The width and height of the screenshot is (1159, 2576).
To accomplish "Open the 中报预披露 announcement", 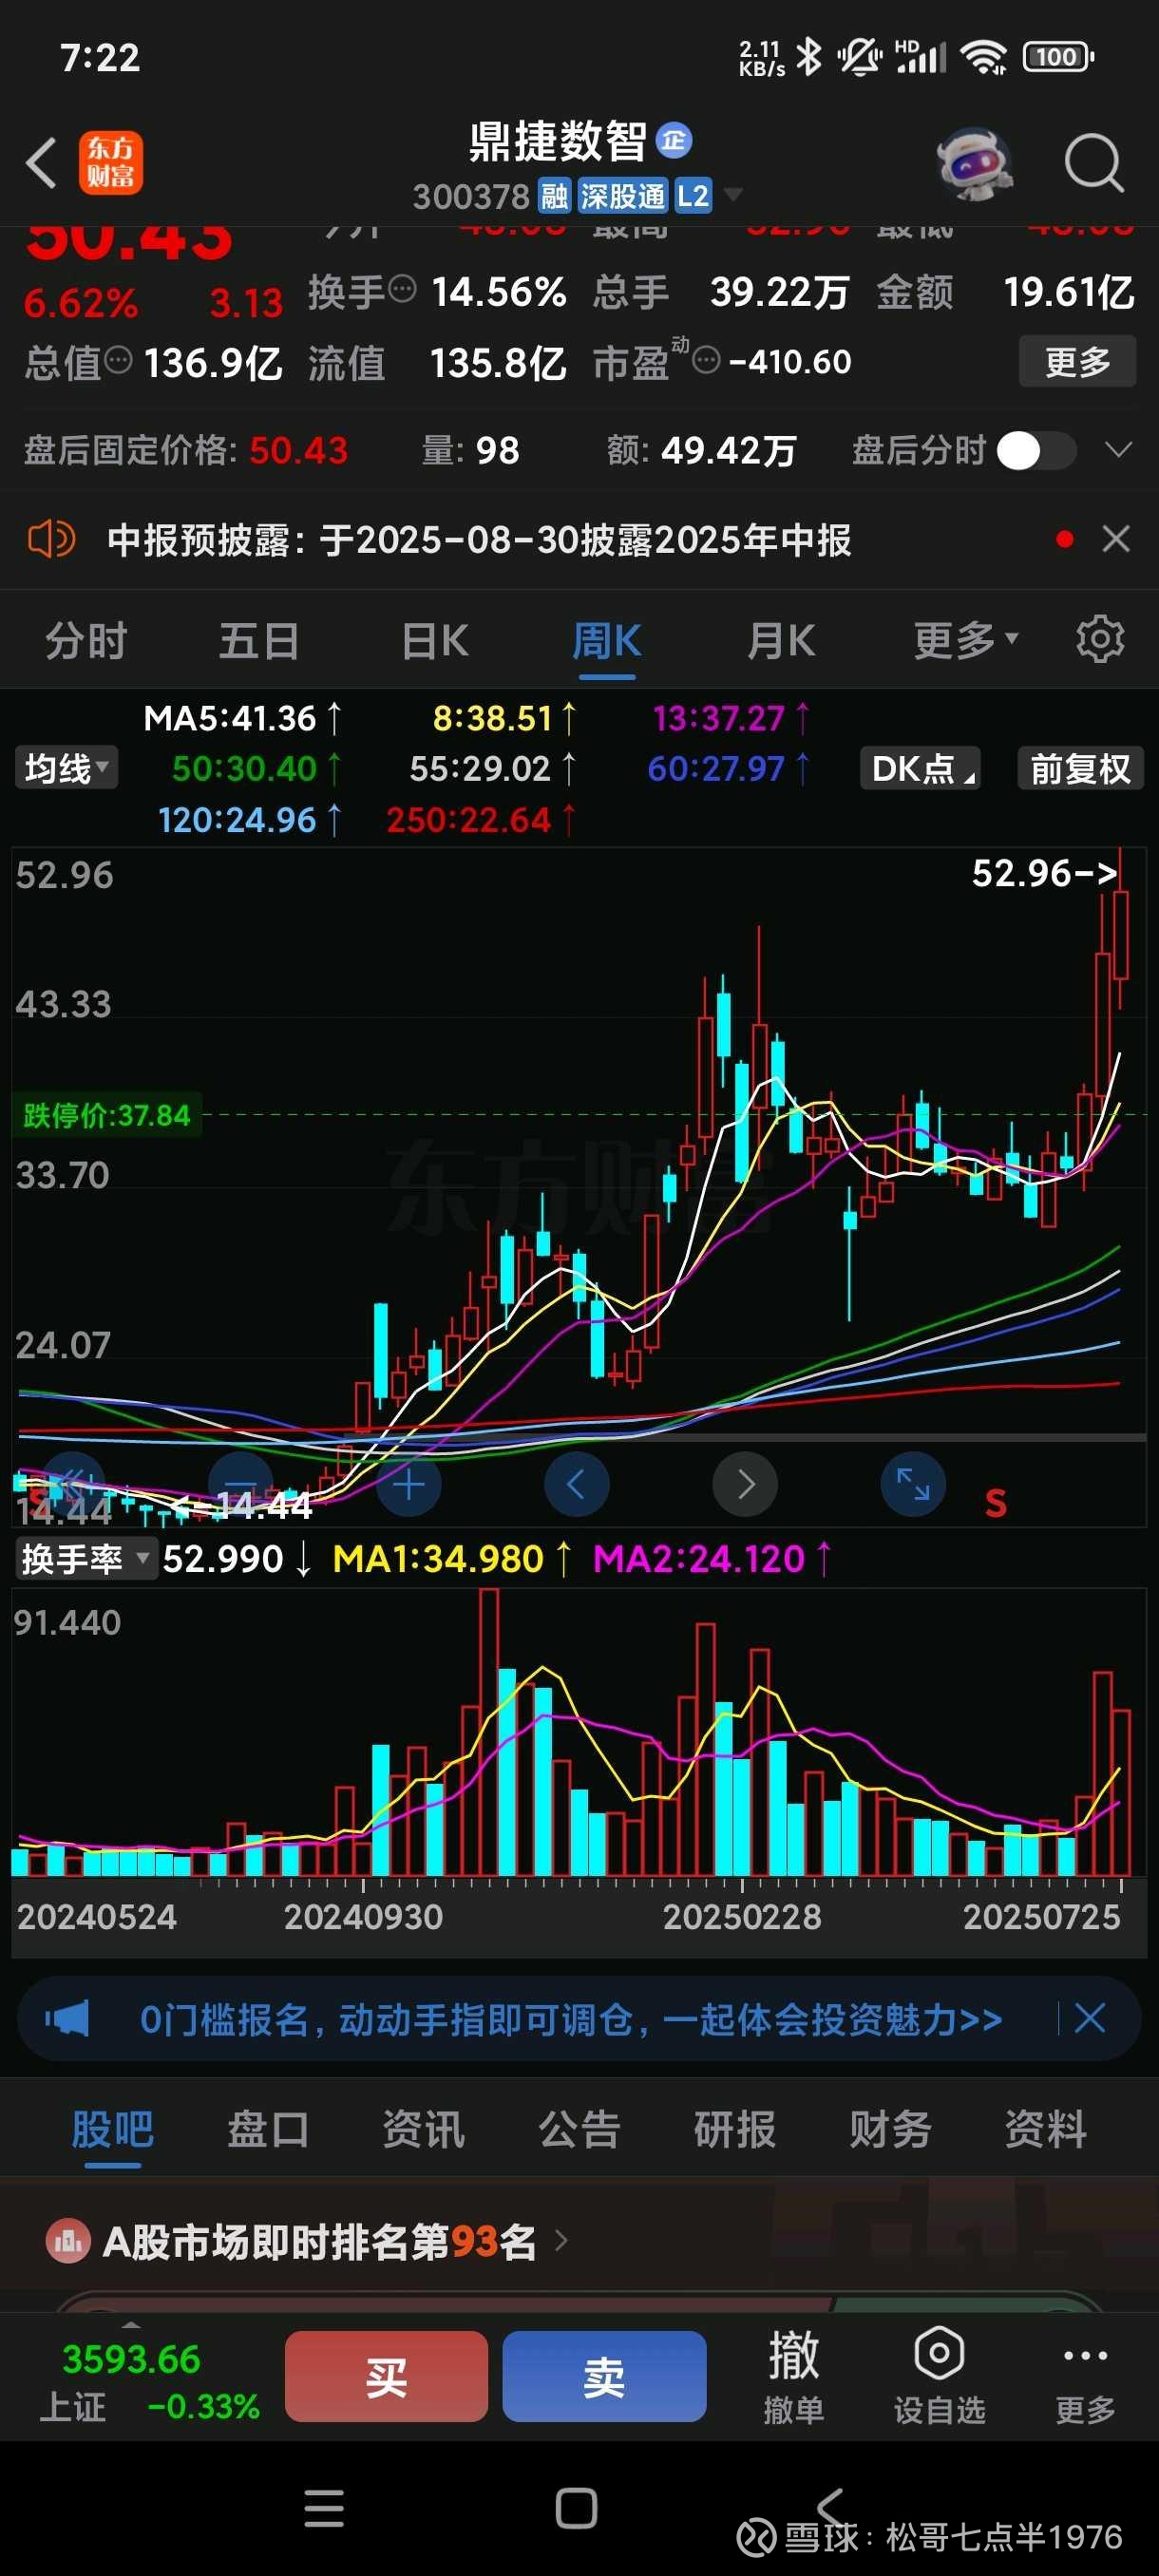I will point(480,540).
